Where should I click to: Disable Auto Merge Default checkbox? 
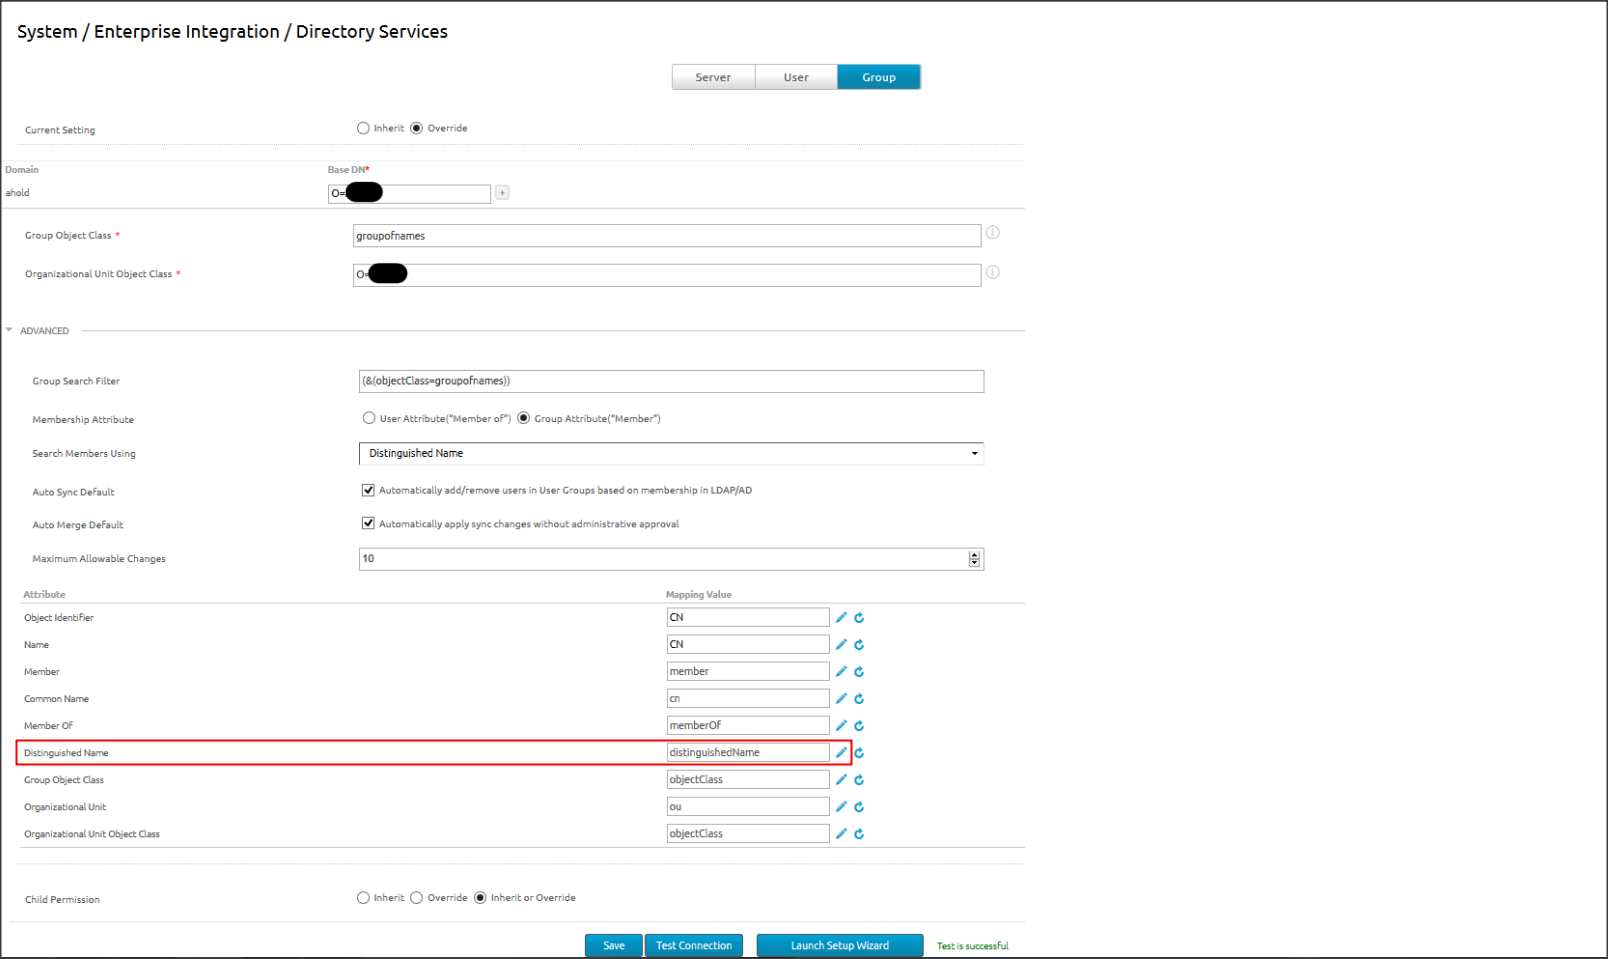click(x=368, y=524)
